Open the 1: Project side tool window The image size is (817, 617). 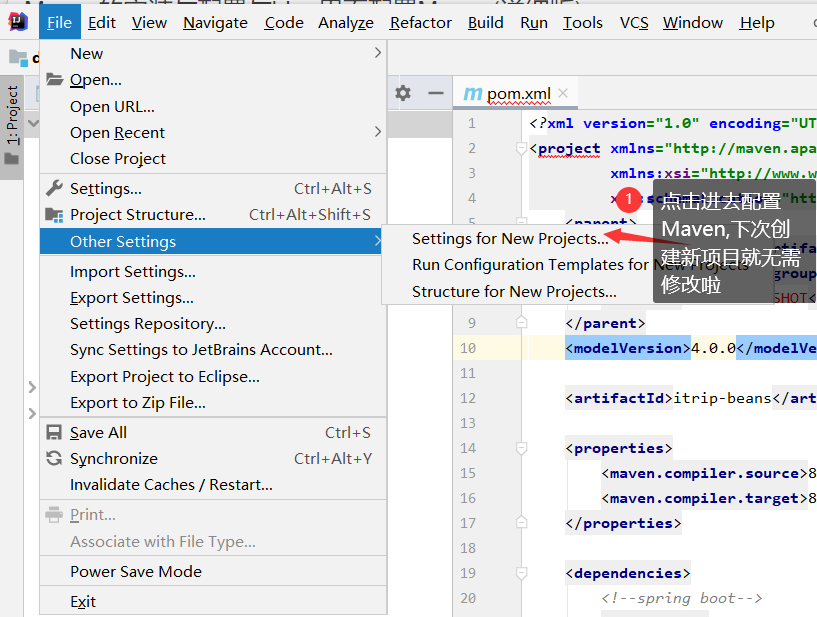coord(12,115)
